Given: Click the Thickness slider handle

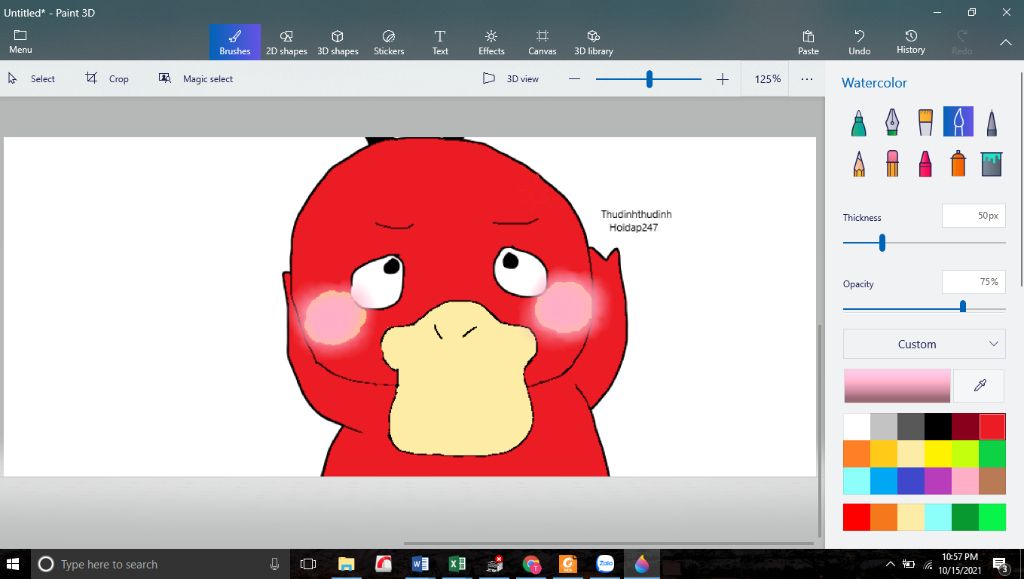Looking at the screenshot, I should pyautogui.click(x=882, y=243).
